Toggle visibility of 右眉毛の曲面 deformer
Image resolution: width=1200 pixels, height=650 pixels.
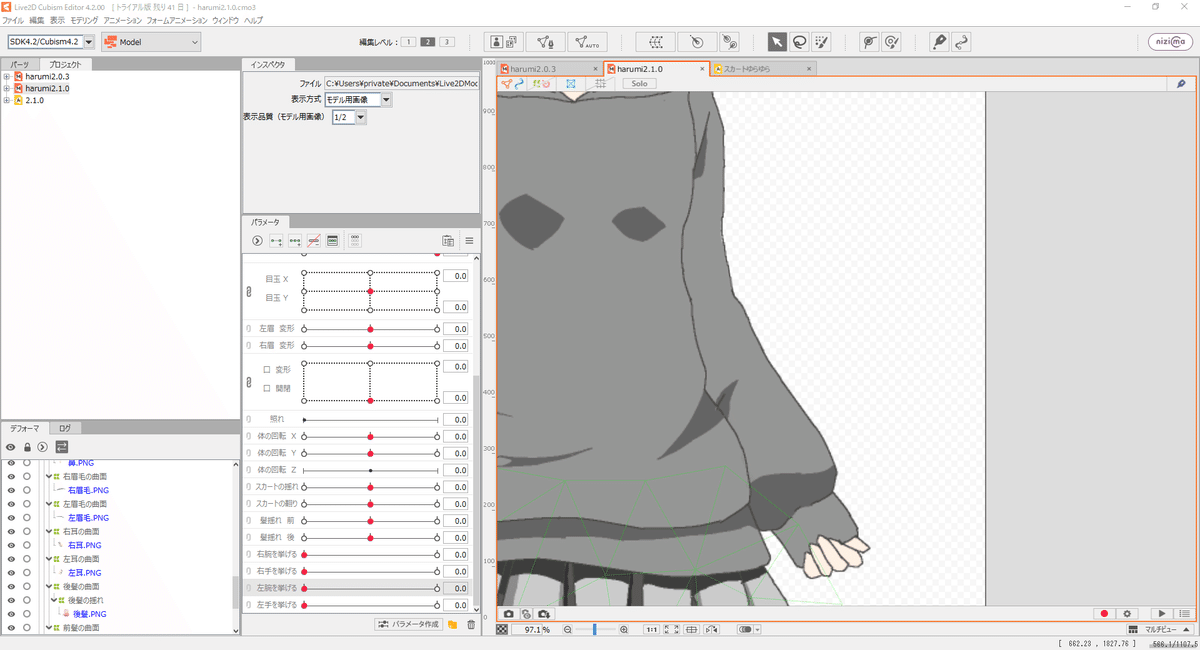pyautogui.click(x=11, y=477)
